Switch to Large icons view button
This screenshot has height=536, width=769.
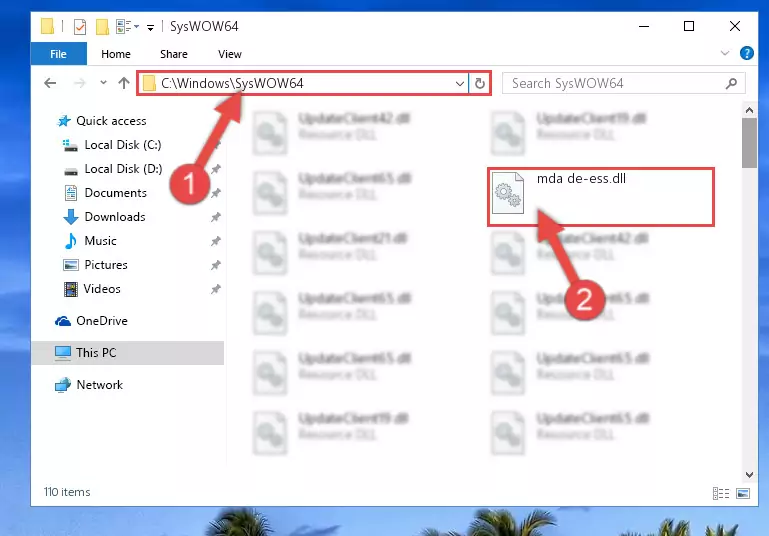(743, 493)
